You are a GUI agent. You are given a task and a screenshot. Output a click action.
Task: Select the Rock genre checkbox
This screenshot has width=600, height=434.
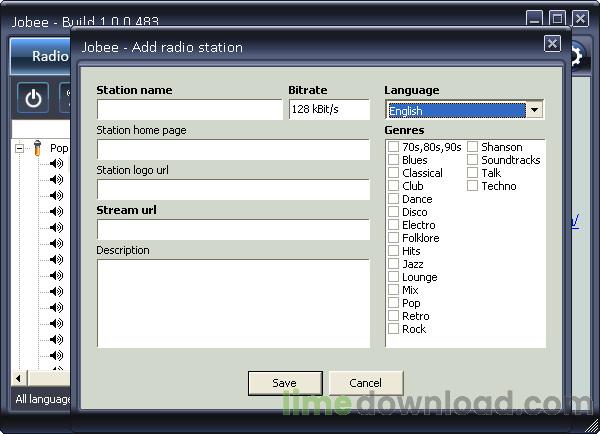[393, 329]
